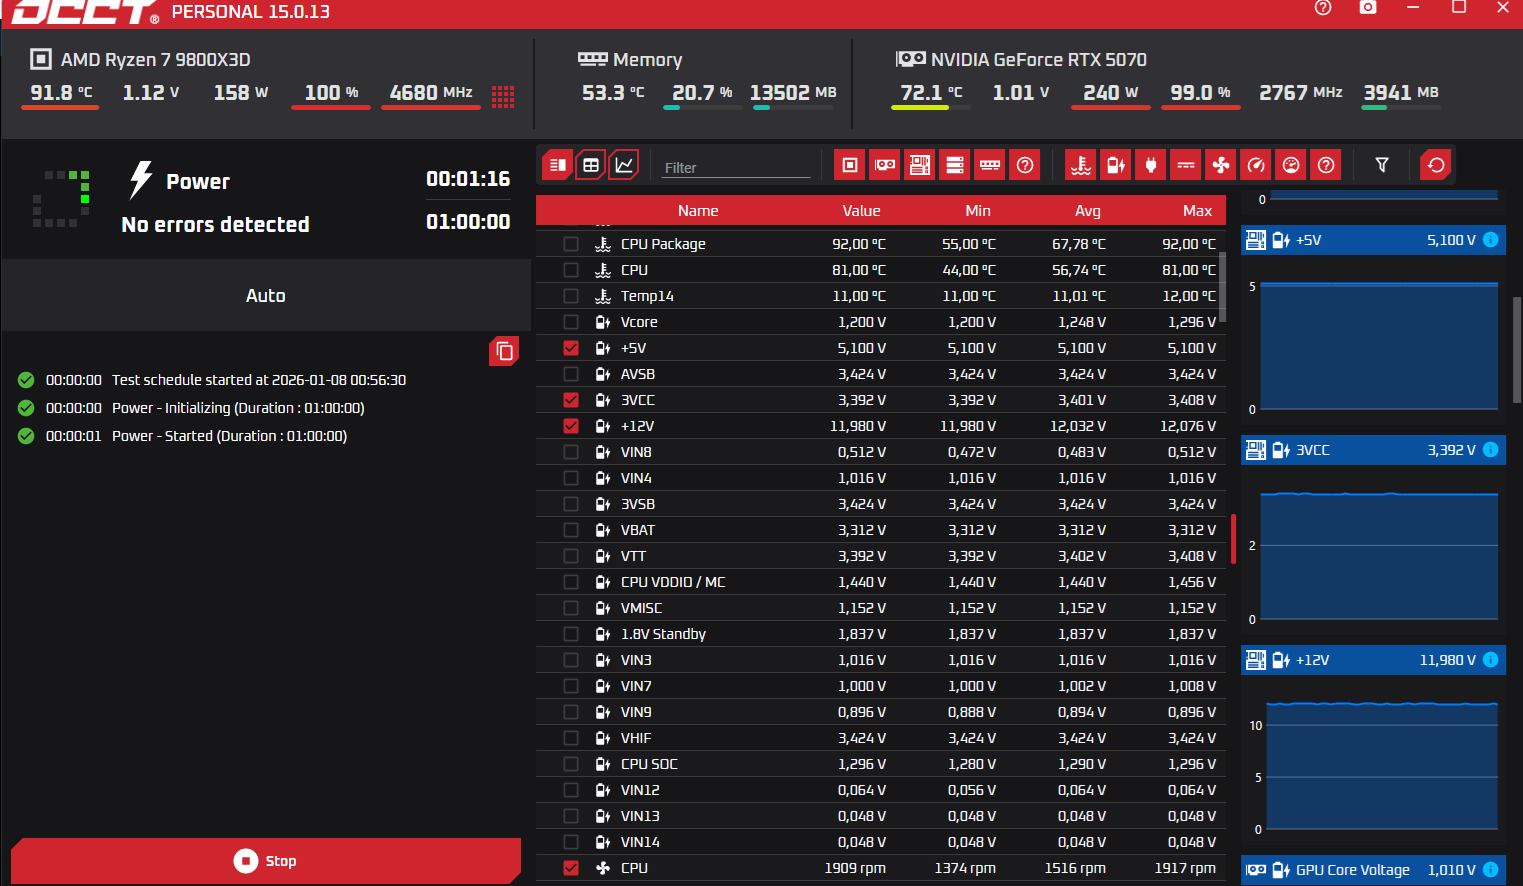
Task: Take screenshot with title bar camera icon
Action: (1368, 8)
